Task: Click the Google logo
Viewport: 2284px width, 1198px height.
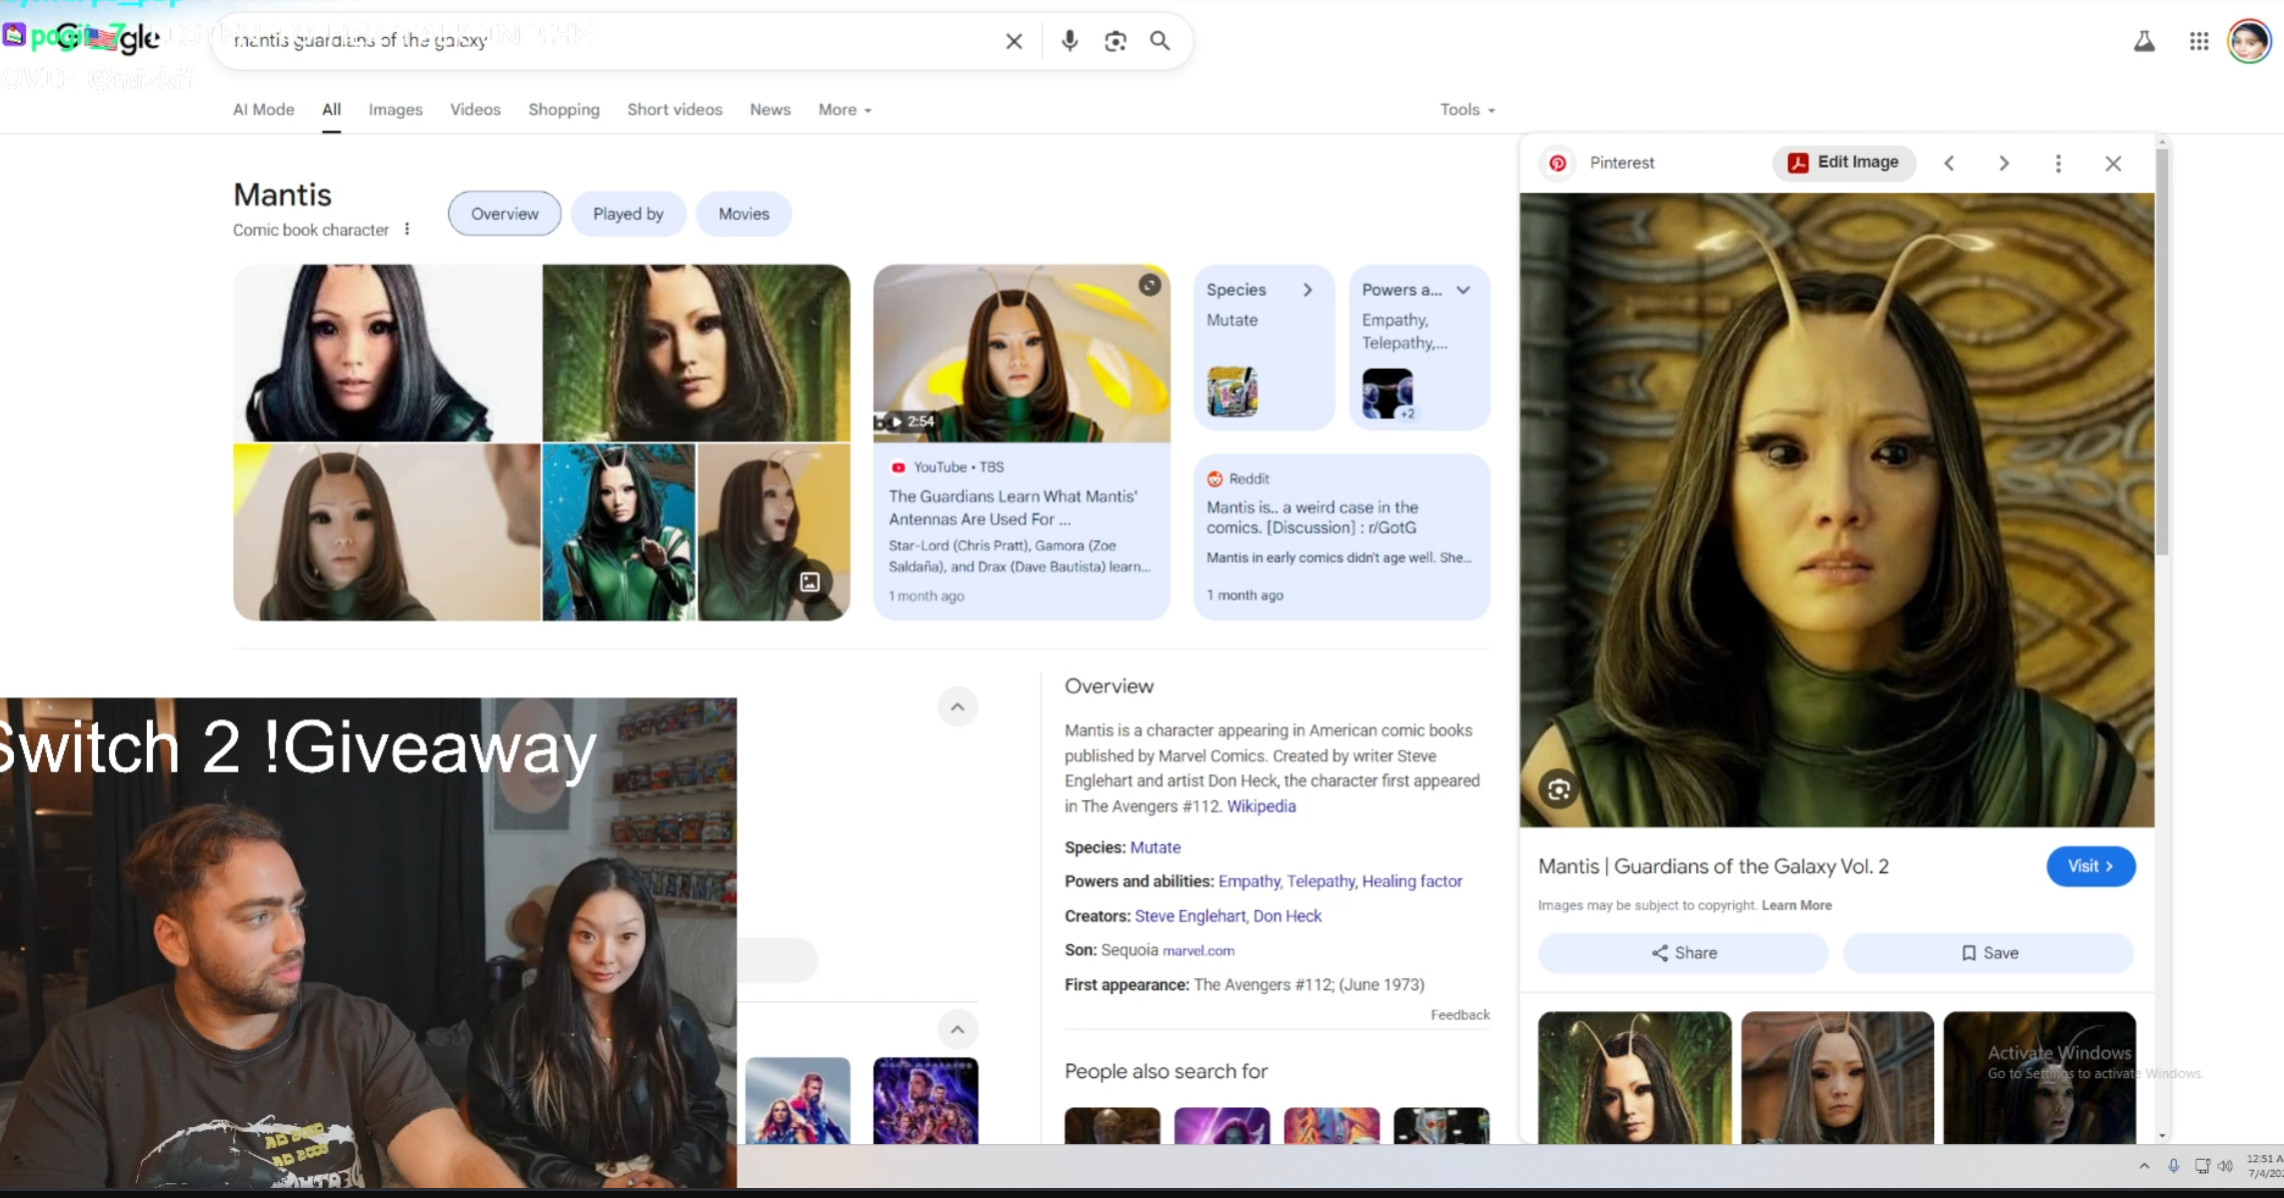Action: coord(108,40)
